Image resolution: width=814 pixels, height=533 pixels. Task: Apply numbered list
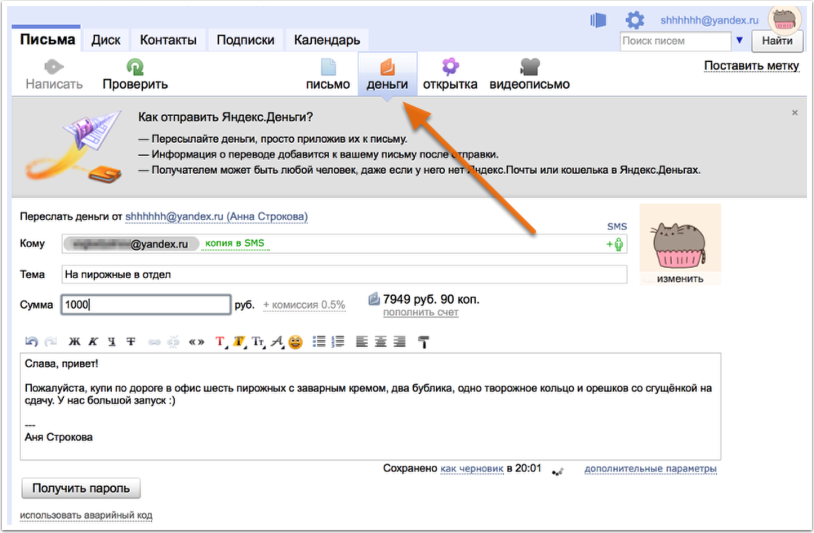[338, 341]
